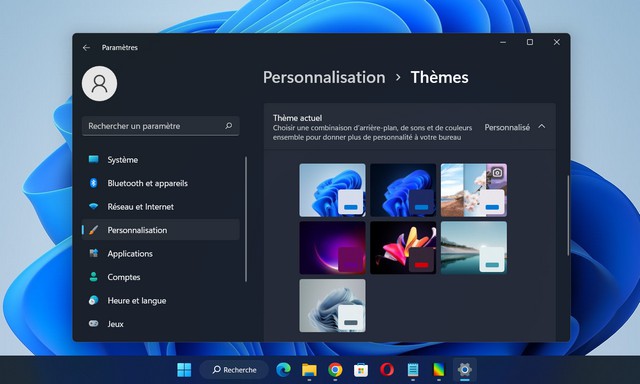Open Notepad from taskbar
The height and width of the screenshot is (384, 640).
pyautogui.click(x=413, y=370)
